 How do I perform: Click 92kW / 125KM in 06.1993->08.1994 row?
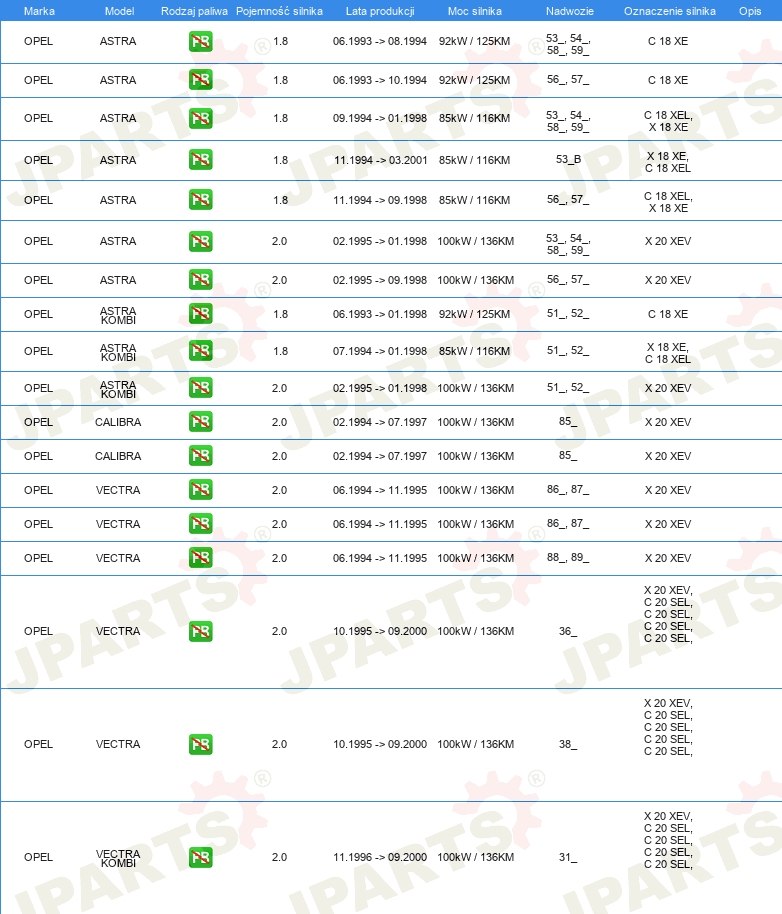[474, 41]
